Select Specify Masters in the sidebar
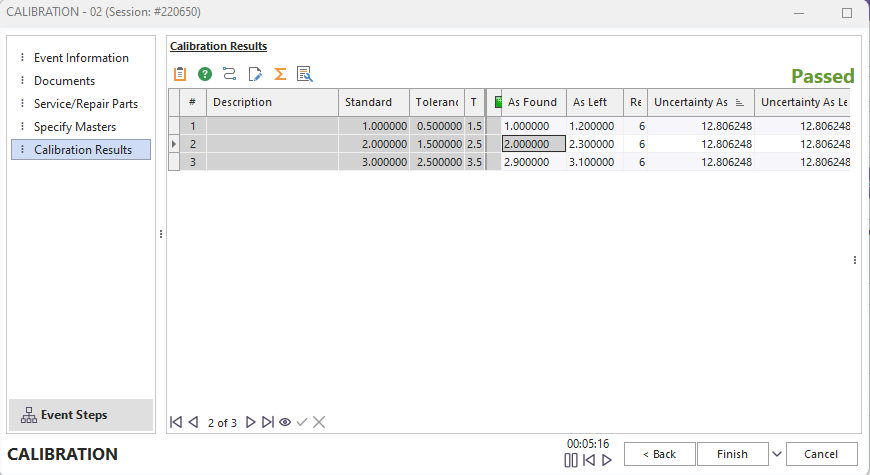The height and width of the screenshot is (475, 870). click(x=75, y=127)
